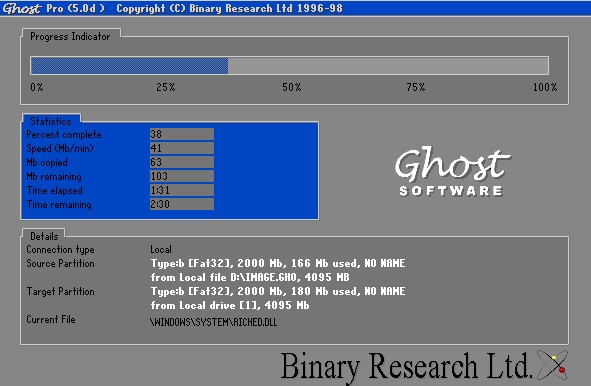Click the Ghost Software logo graphic

pyautogui.click(x=453, y=172)
